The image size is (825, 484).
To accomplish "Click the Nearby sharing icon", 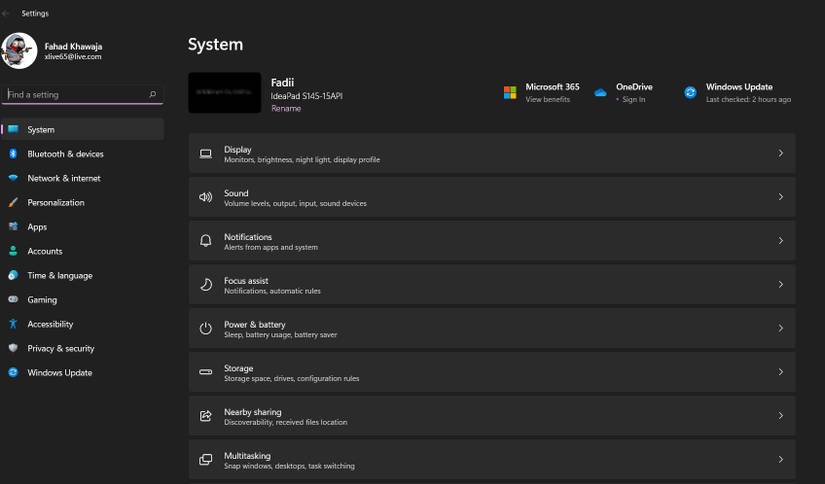I will pyautogui.click(x=206, y=416).
